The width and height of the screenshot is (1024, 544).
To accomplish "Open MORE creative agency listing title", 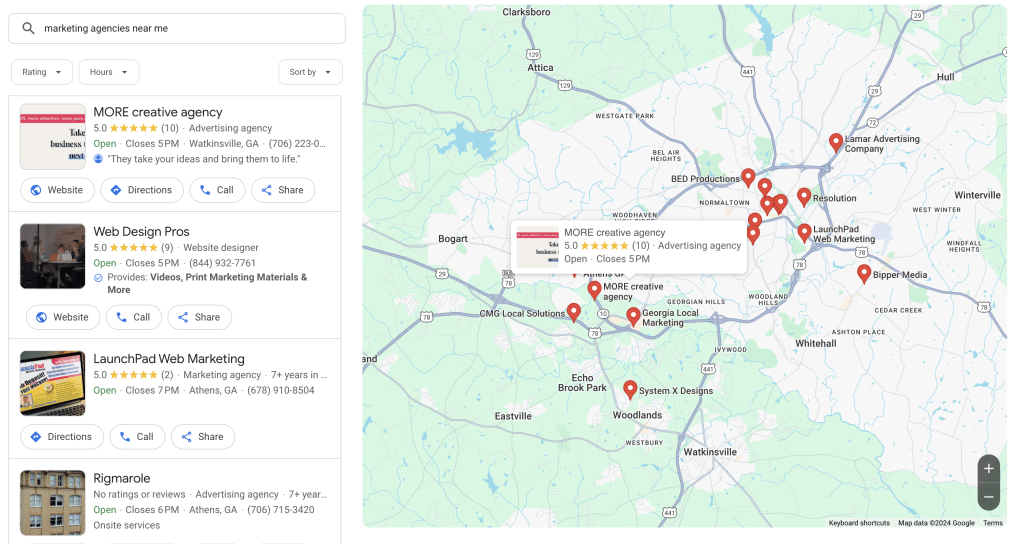I will pos(158,112).
